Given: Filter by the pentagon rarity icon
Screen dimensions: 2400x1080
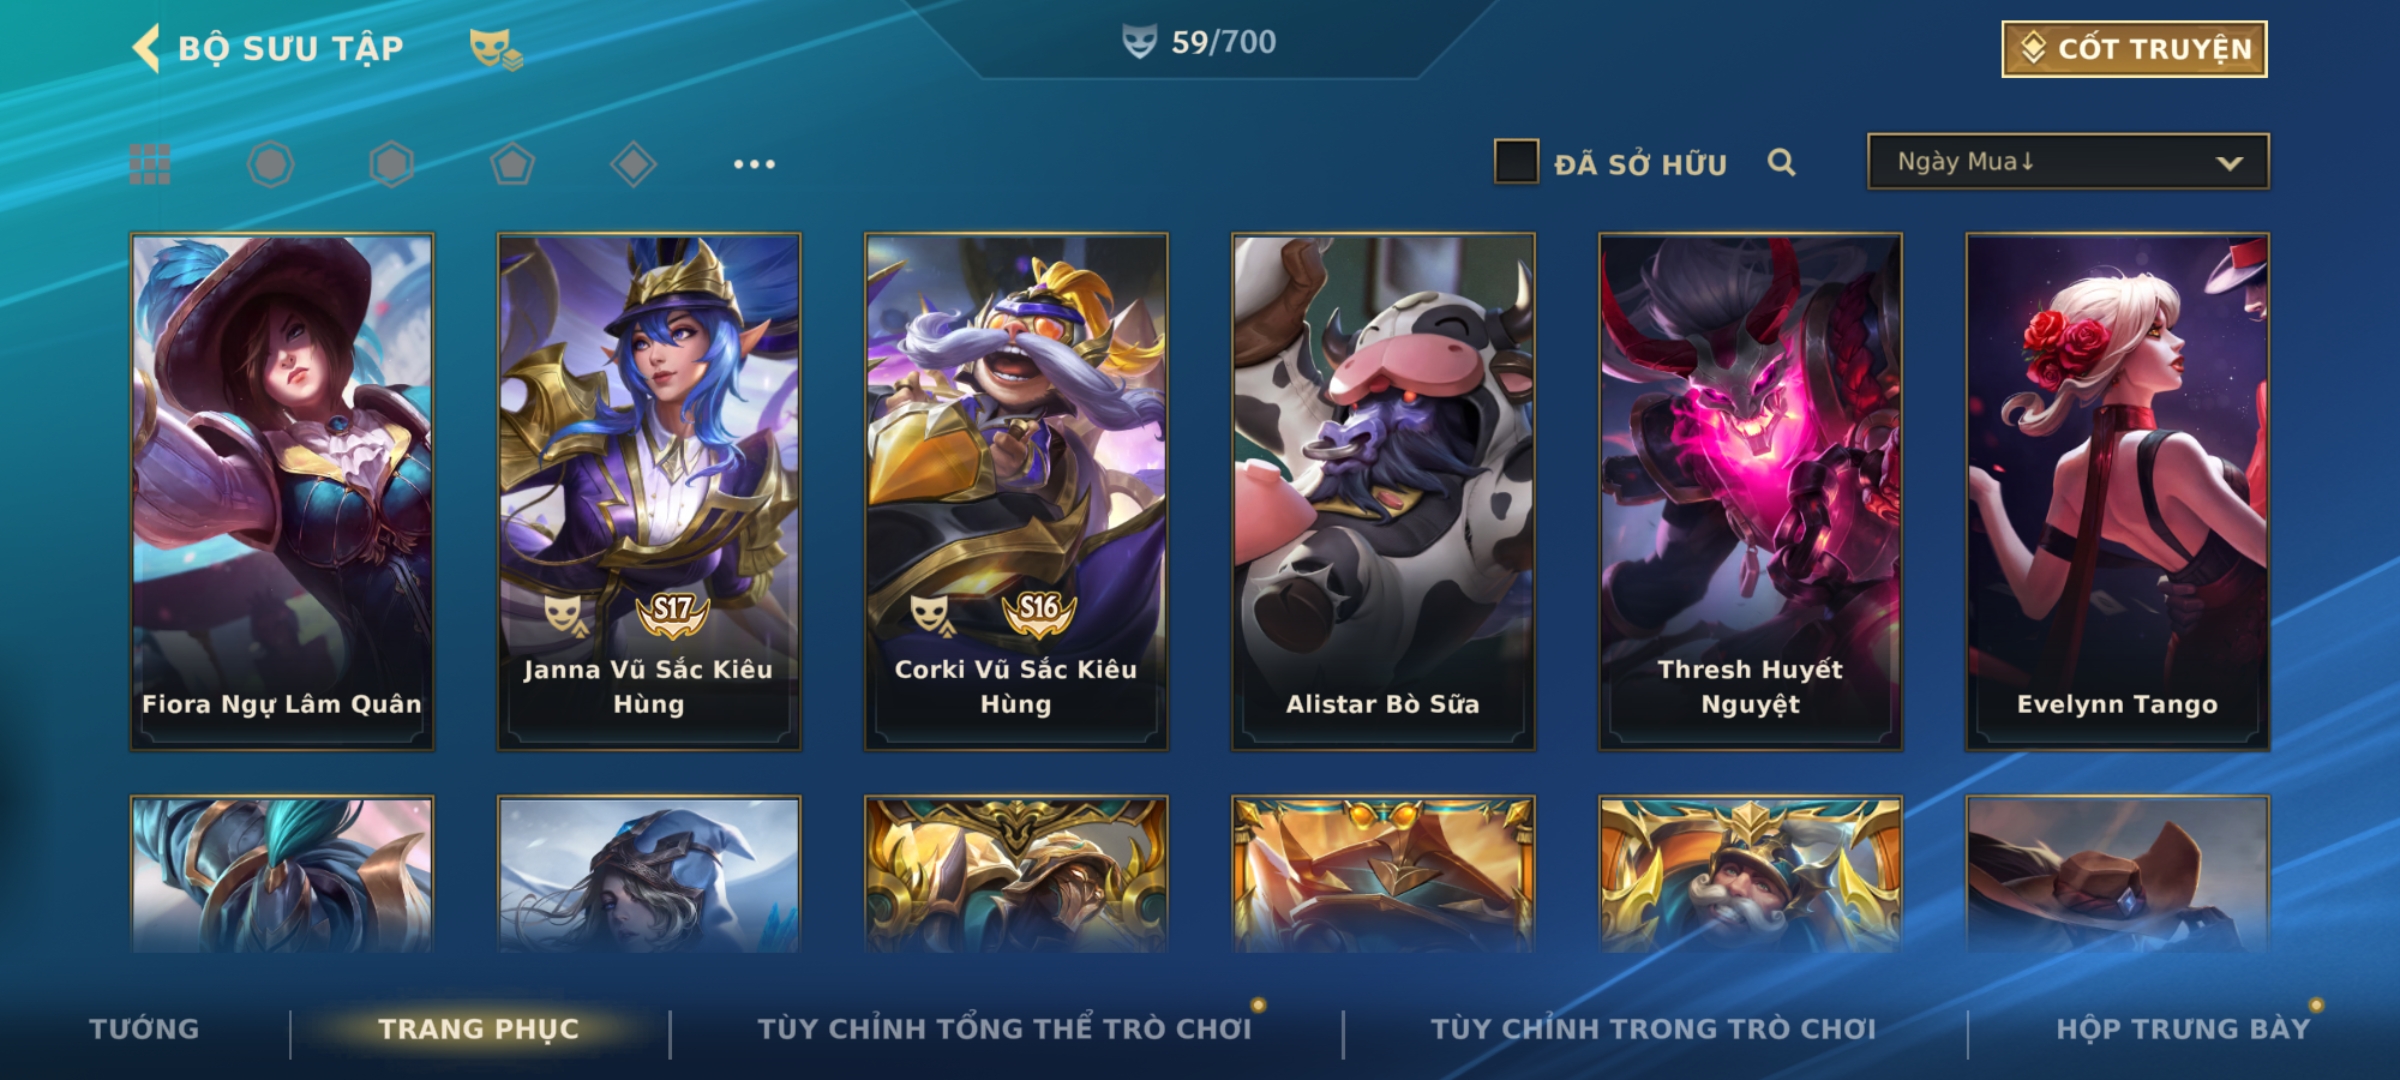Looking at the screenshot, I should 512,164.
